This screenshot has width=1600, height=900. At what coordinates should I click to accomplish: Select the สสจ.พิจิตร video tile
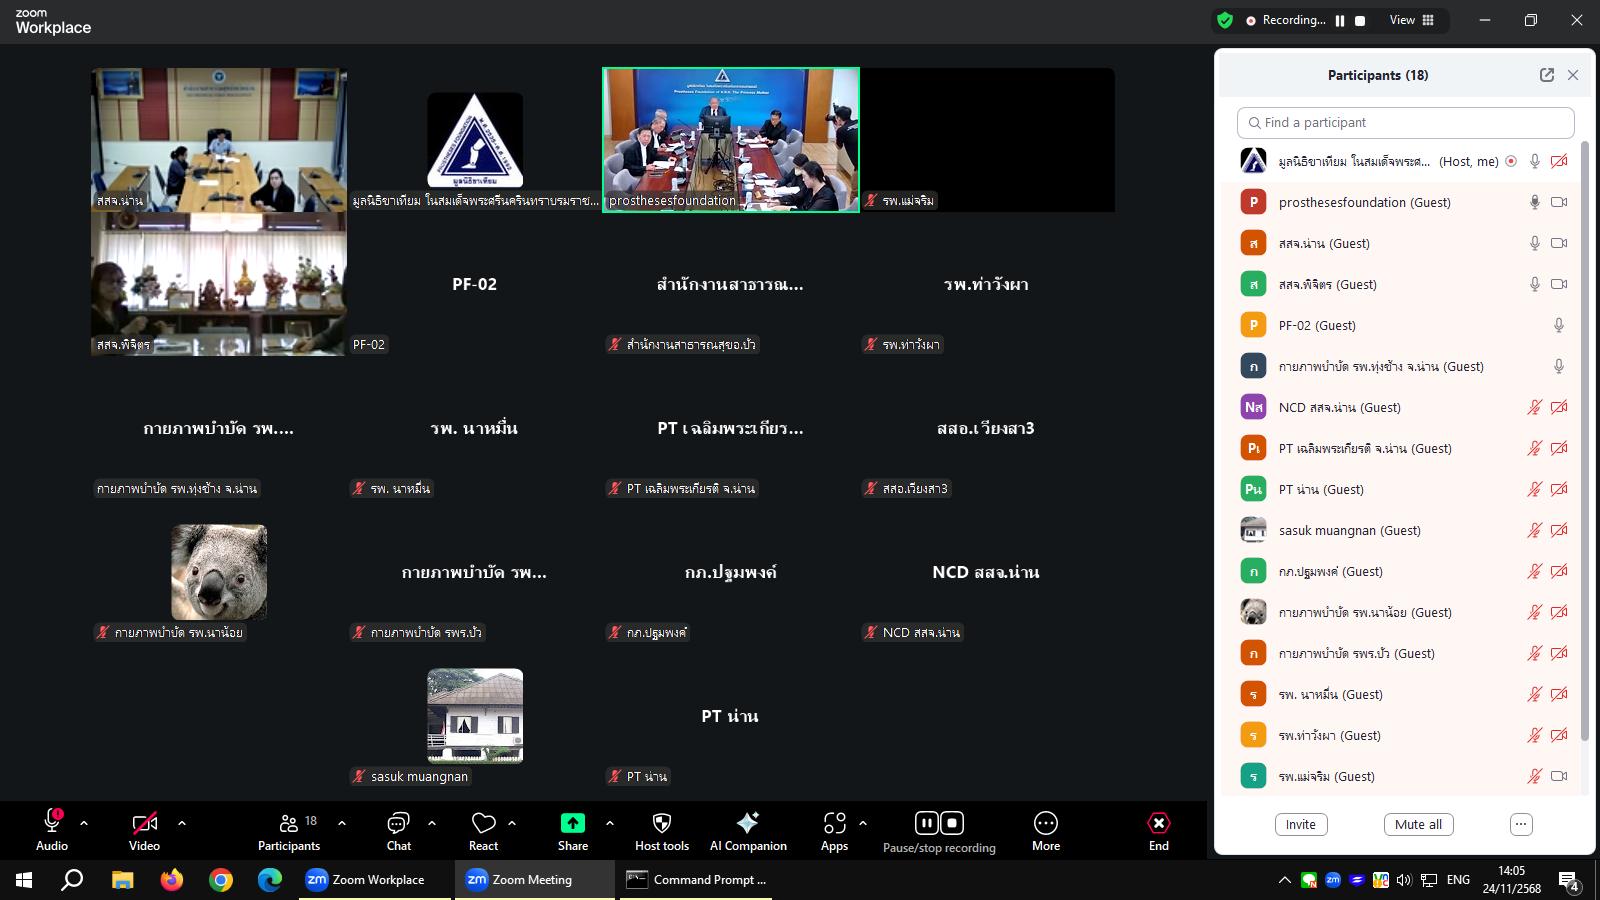pos(219,284)
